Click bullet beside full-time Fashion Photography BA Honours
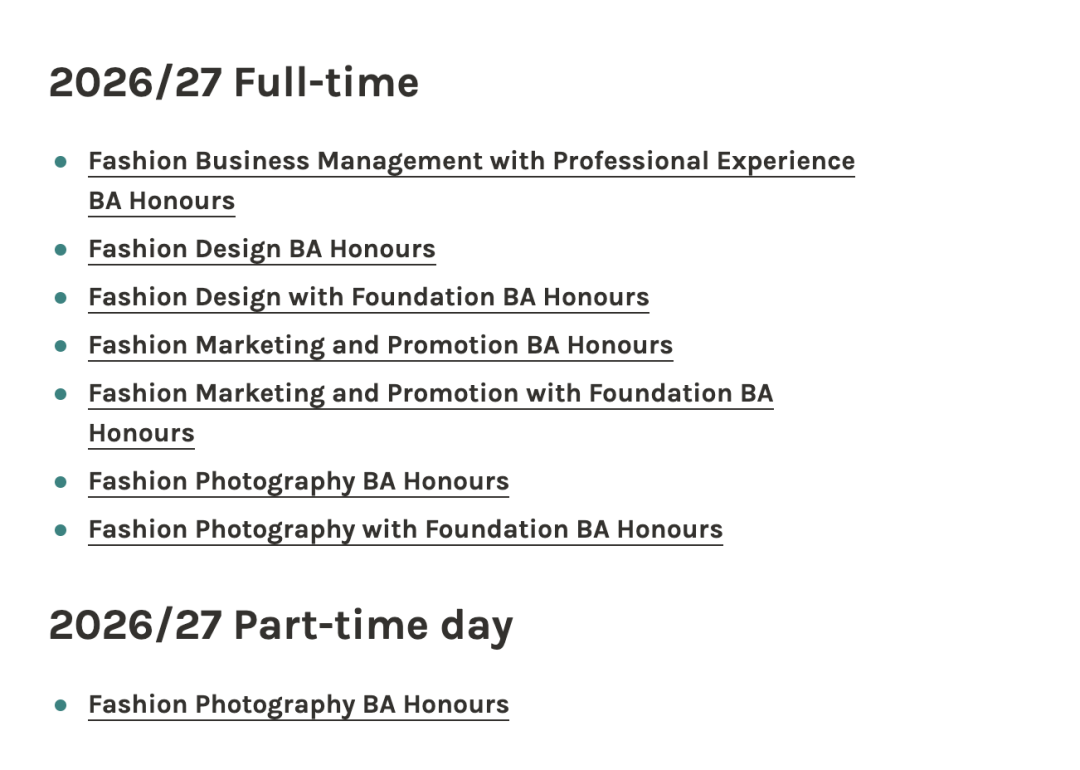Screen dimensions: 1080x770 coord(61,481)
